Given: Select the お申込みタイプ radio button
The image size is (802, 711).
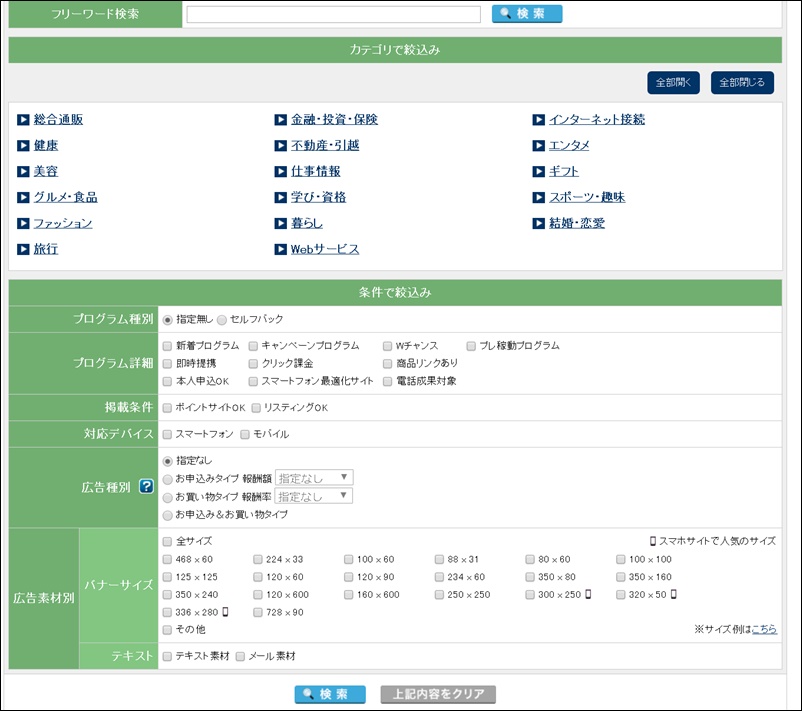Looking at the screenshot, I should [x=167, y=480].
